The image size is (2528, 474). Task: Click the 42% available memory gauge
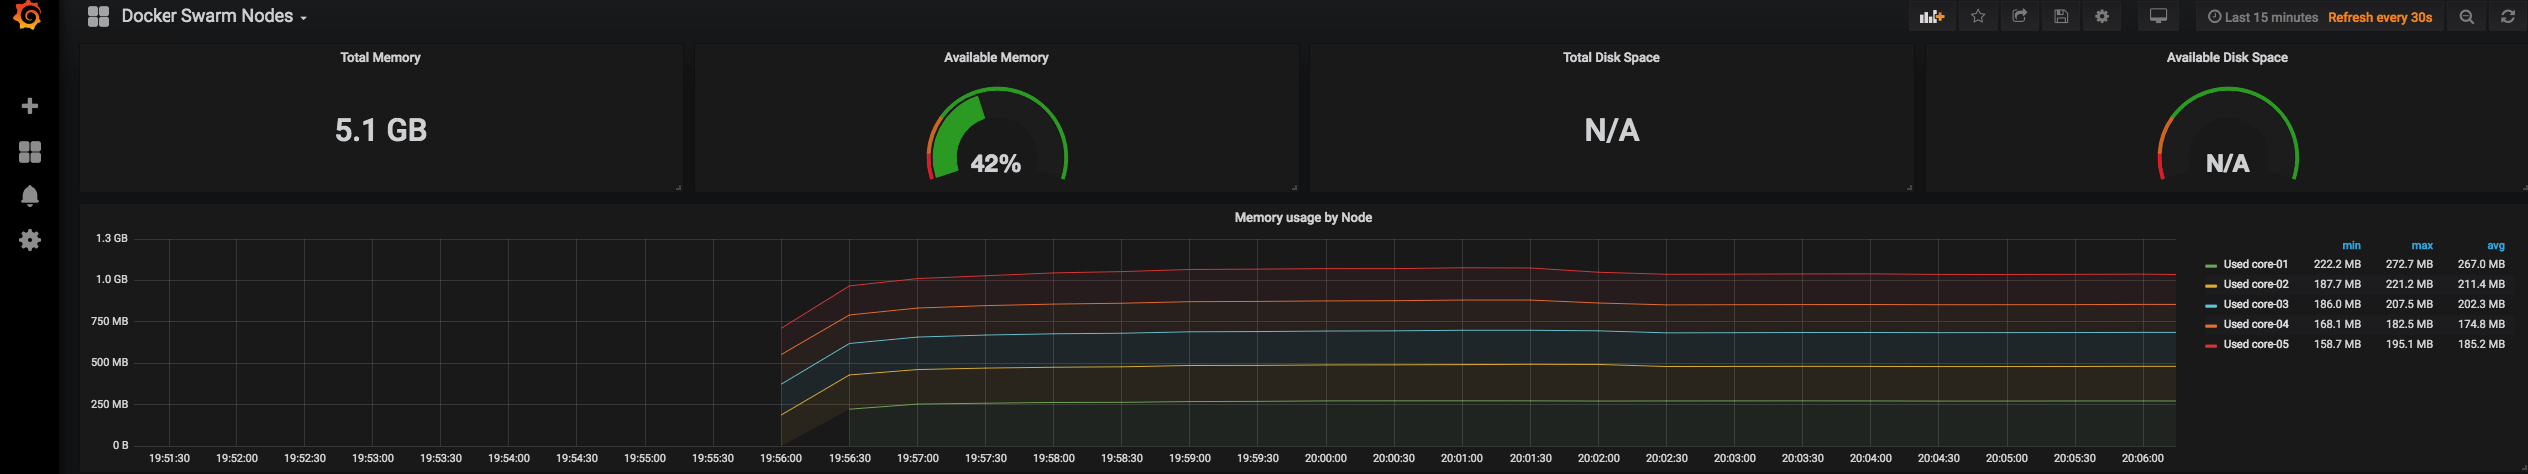997,135
